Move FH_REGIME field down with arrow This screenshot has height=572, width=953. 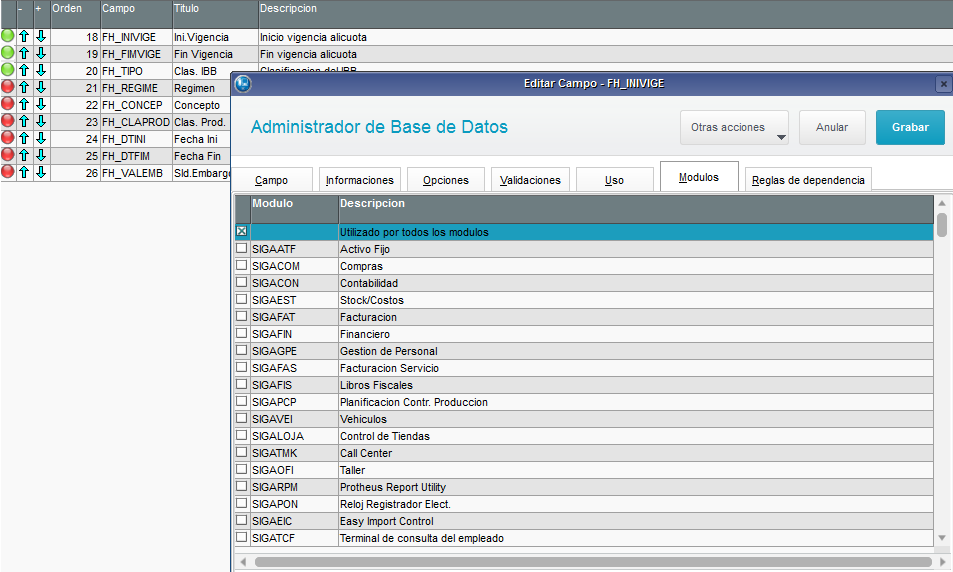[x=41, y=88]
